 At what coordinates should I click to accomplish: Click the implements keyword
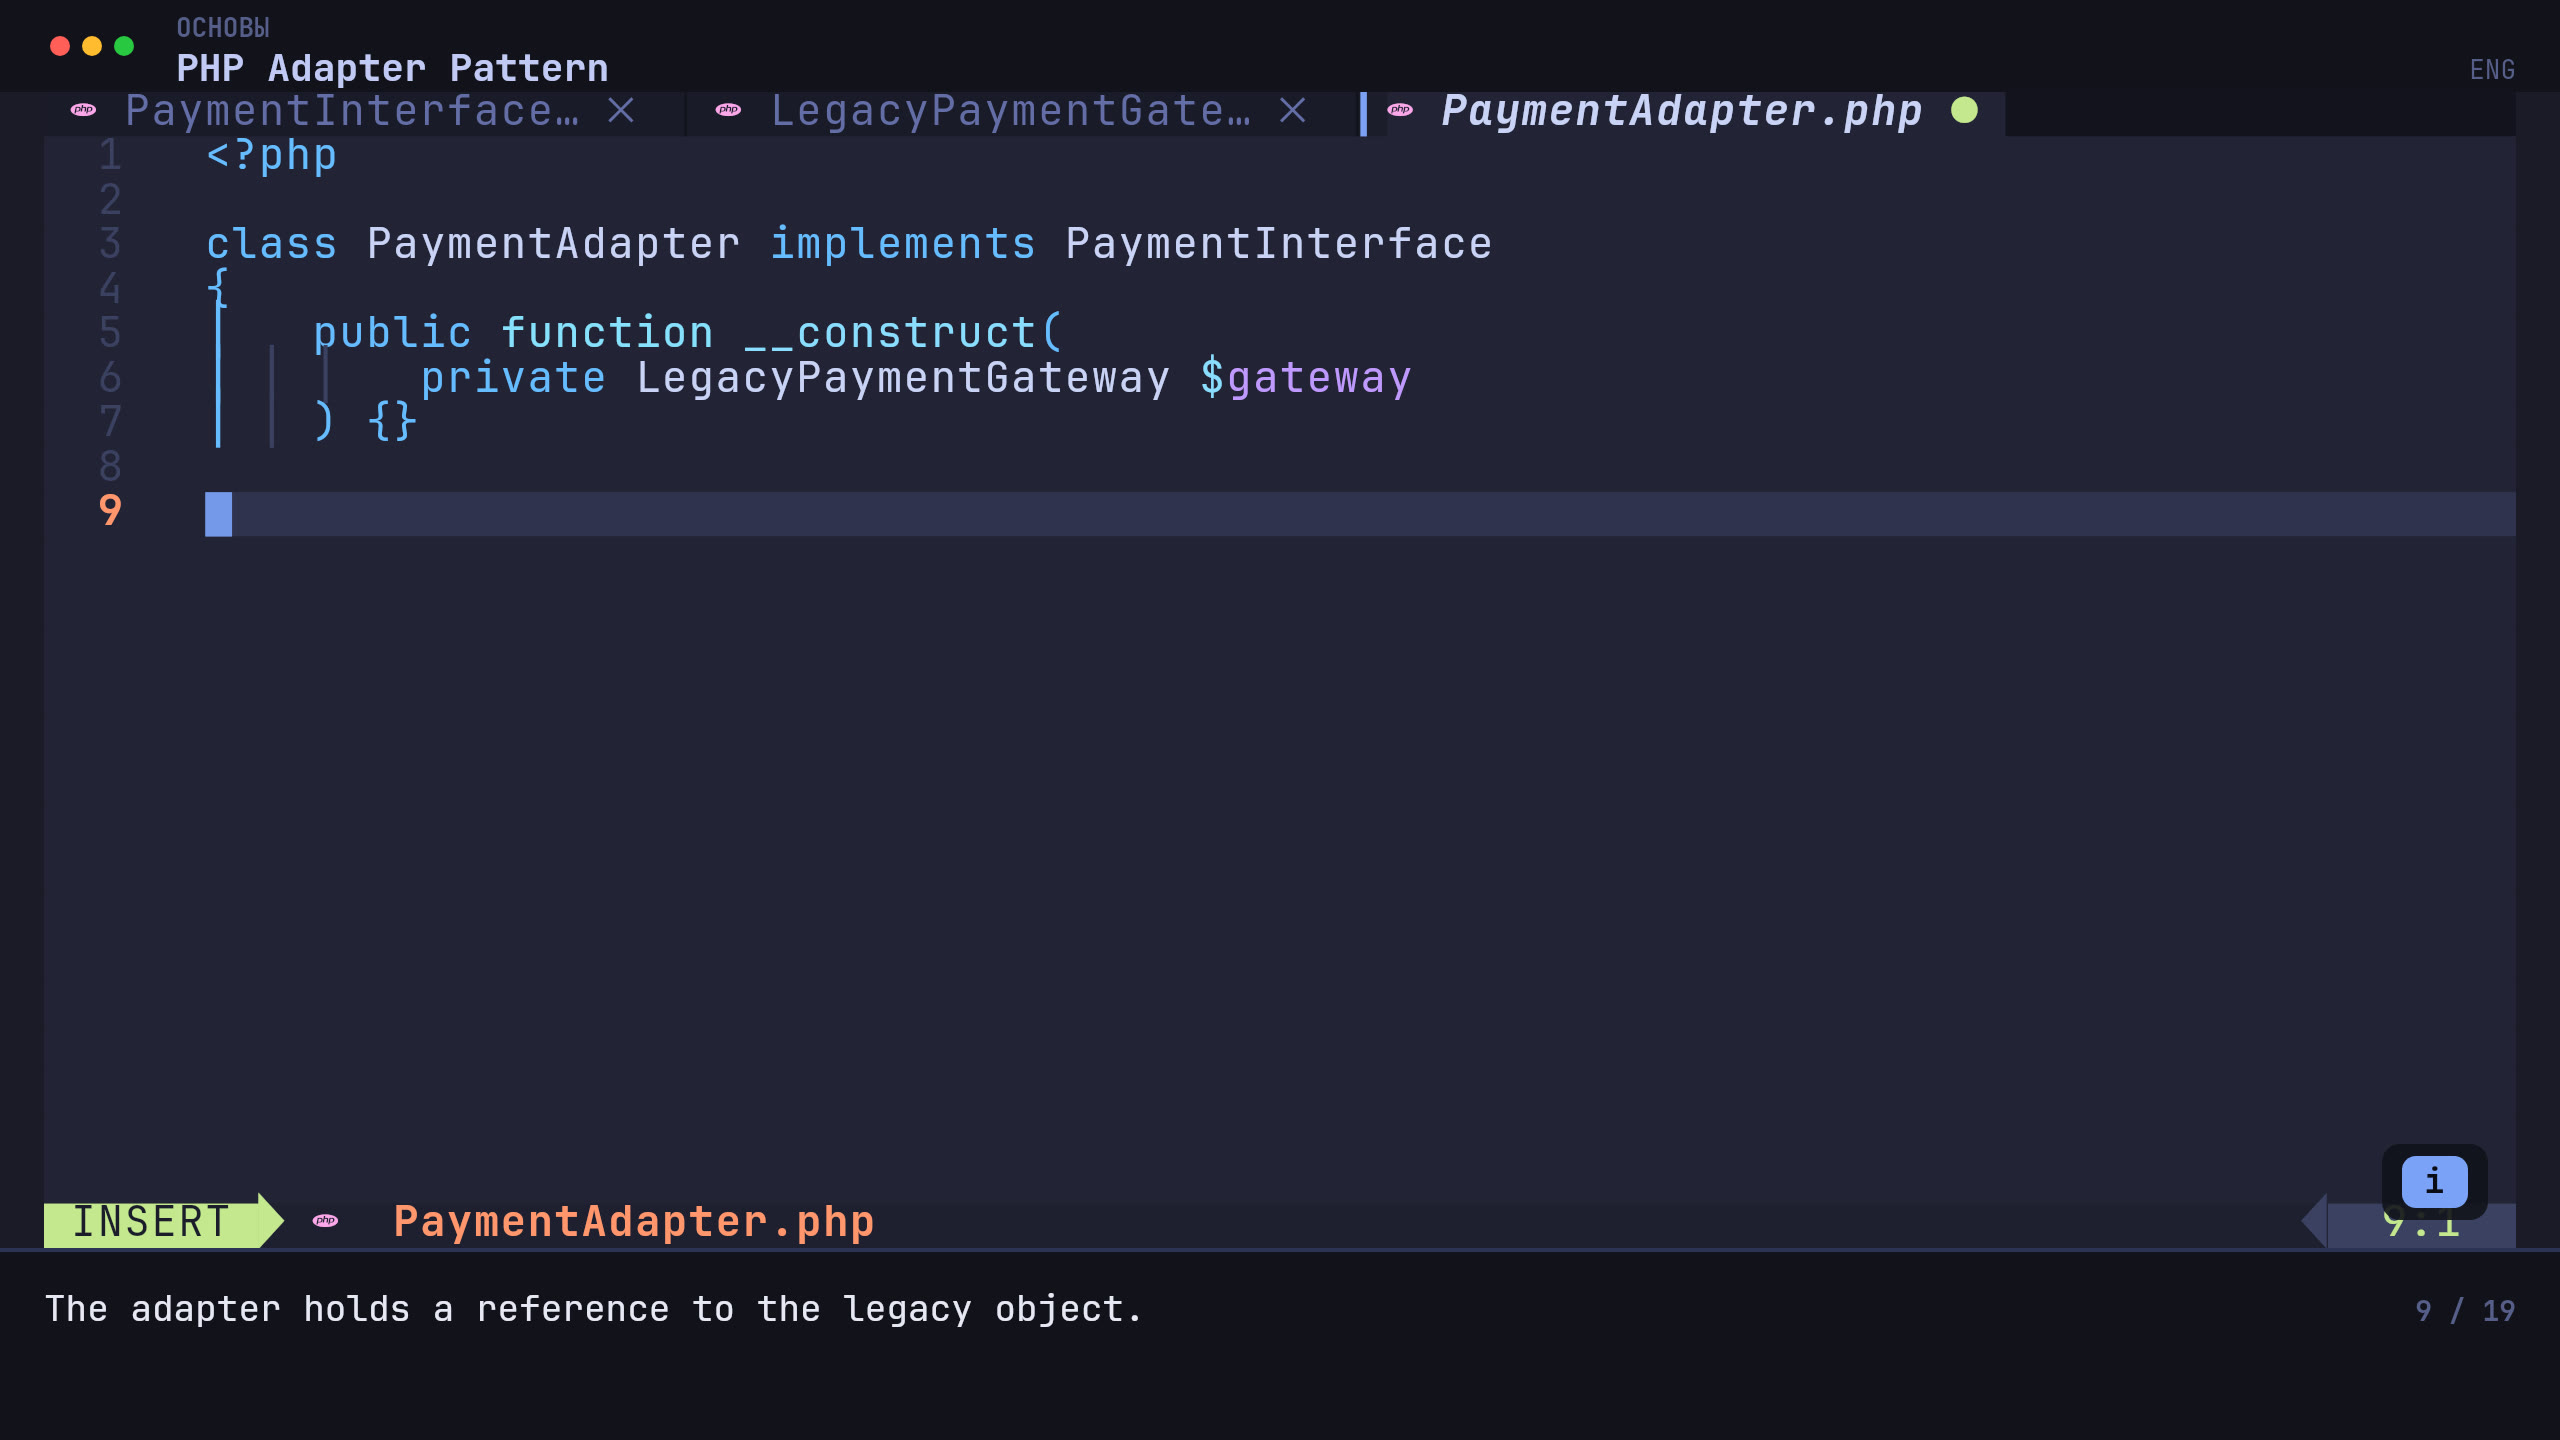[x=902, y=244]
